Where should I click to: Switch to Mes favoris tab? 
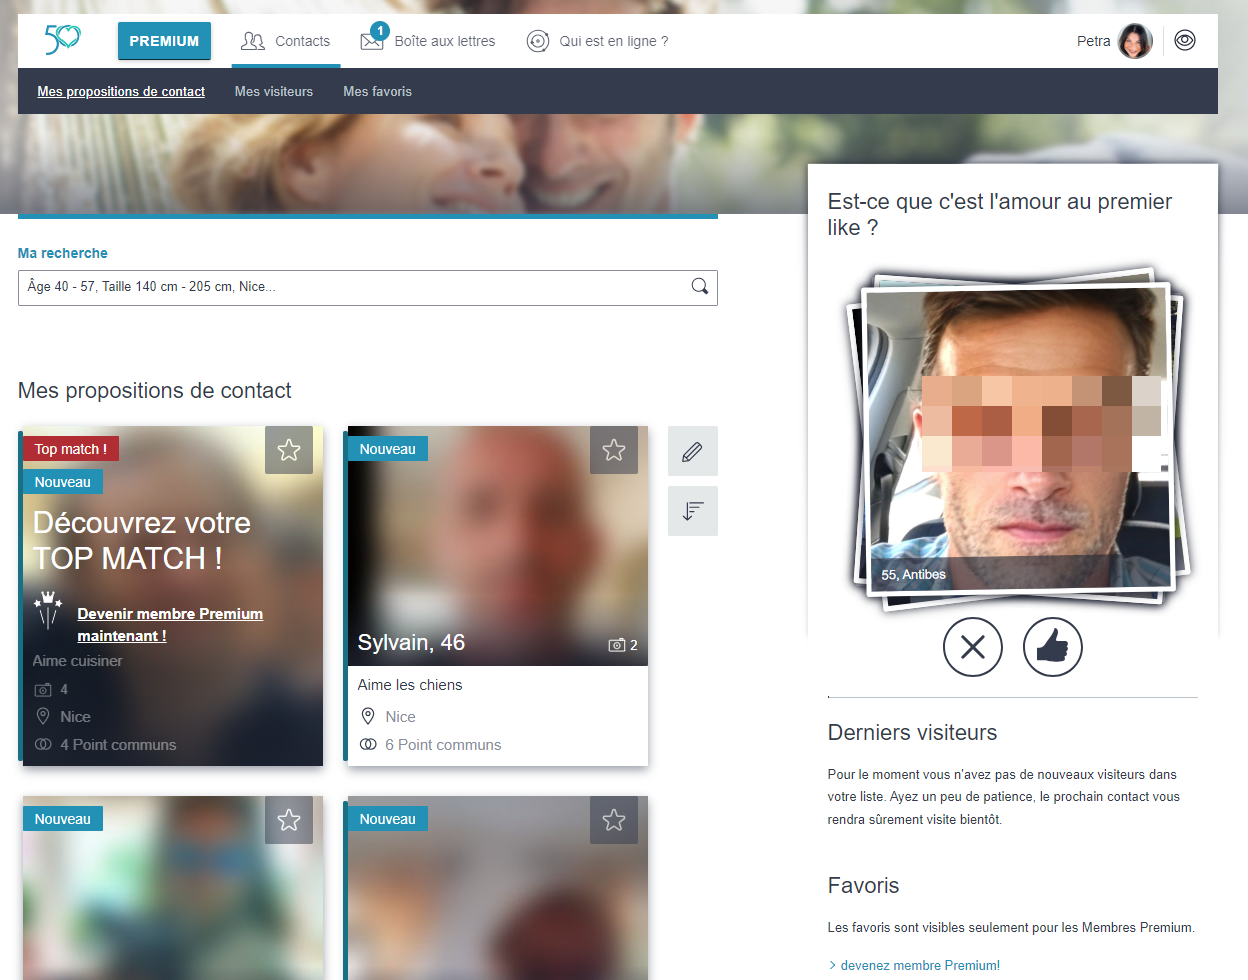(377, 91)
